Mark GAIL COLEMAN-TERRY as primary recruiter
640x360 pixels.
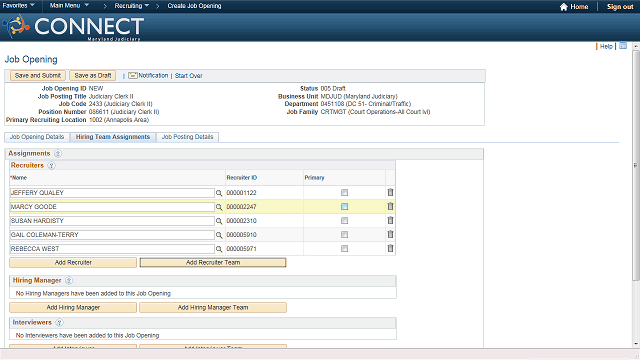coord(344,235)
